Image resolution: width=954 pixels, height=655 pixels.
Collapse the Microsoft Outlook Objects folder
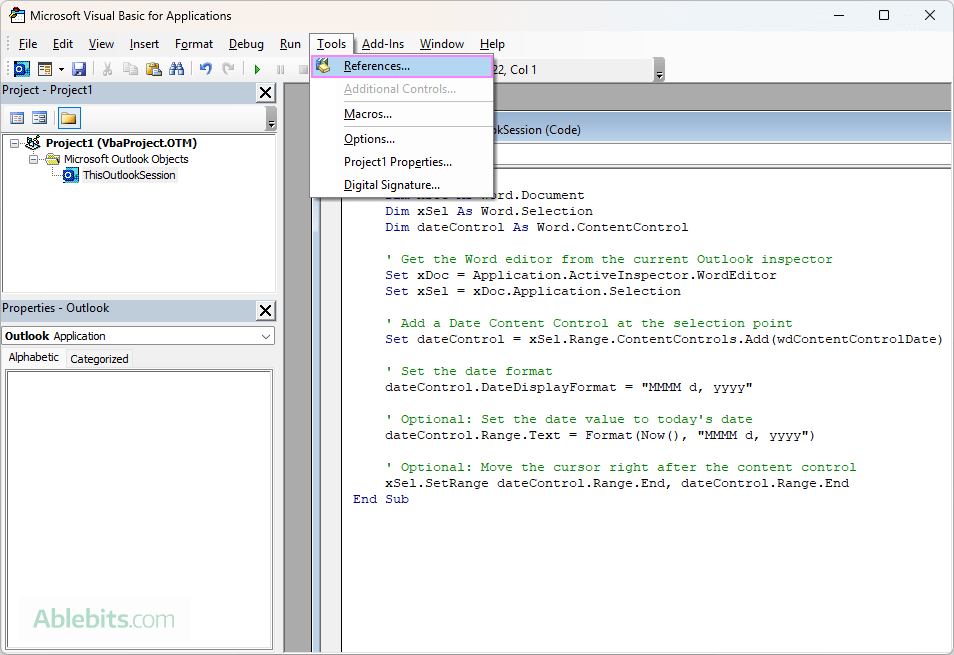[x=33, y=159]
